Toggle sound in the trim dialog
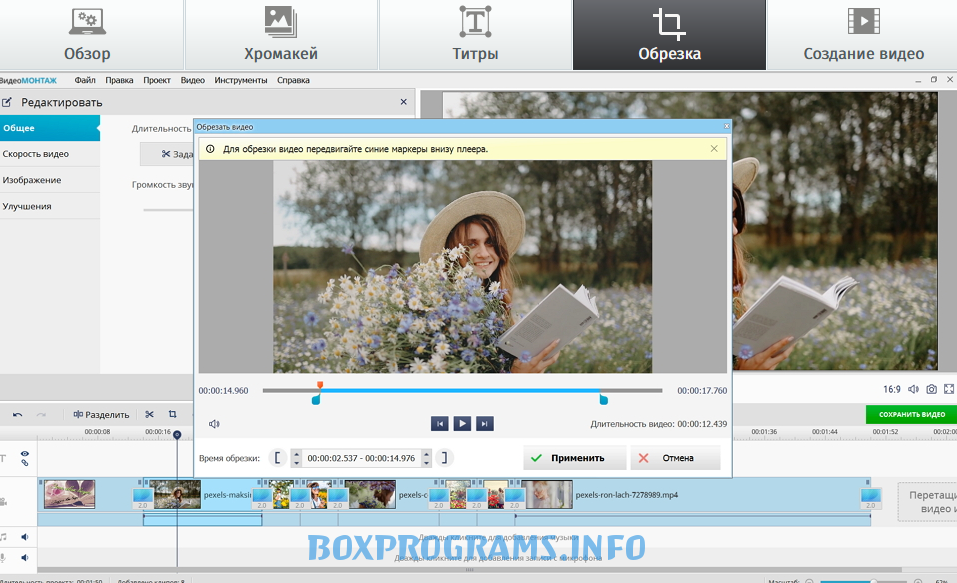The width and height of the screenshot is (957, 583). 214,424
